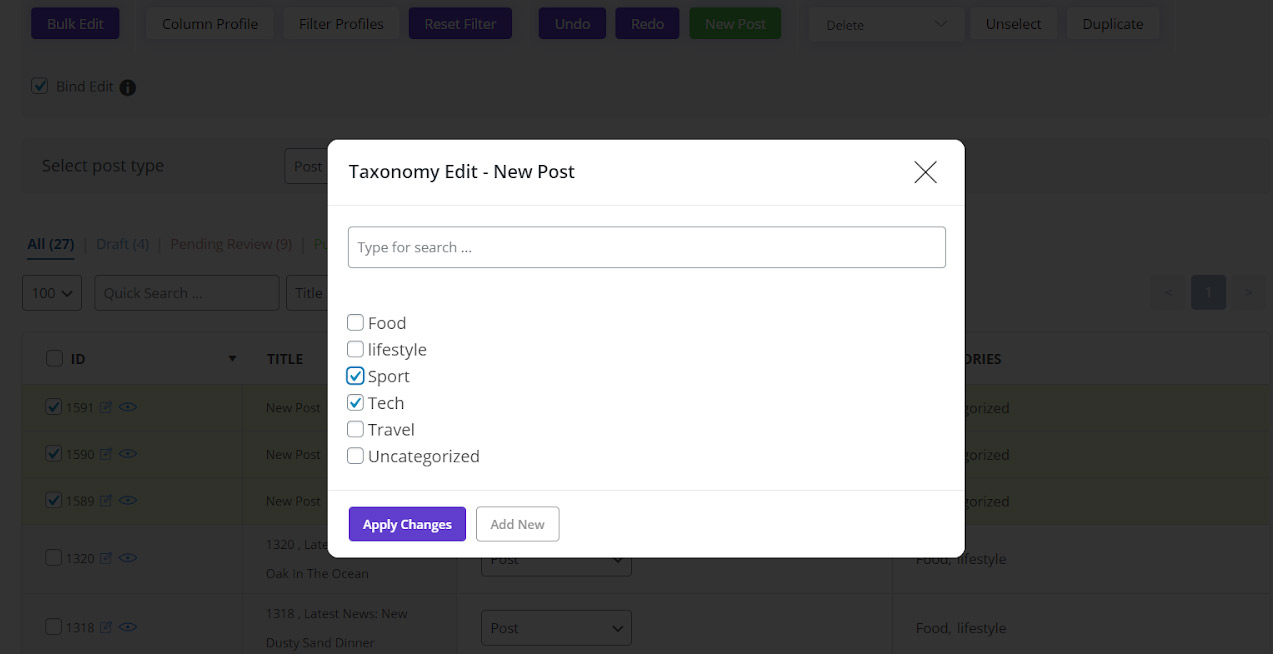Select row 1318 checkbox
The image size is (1273, 654).
(x=54, y=627)
